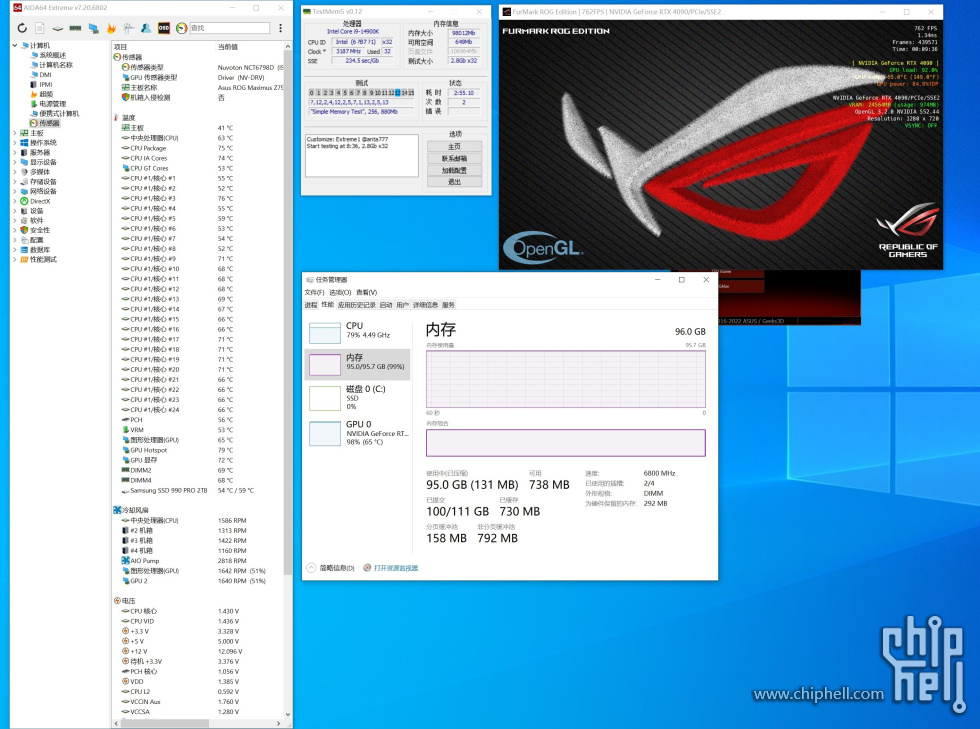This screenshot has height=729, width=980.
Task: Expand the 性能测试 tree node
Action: pyautogui.click(x=15, y=259)
